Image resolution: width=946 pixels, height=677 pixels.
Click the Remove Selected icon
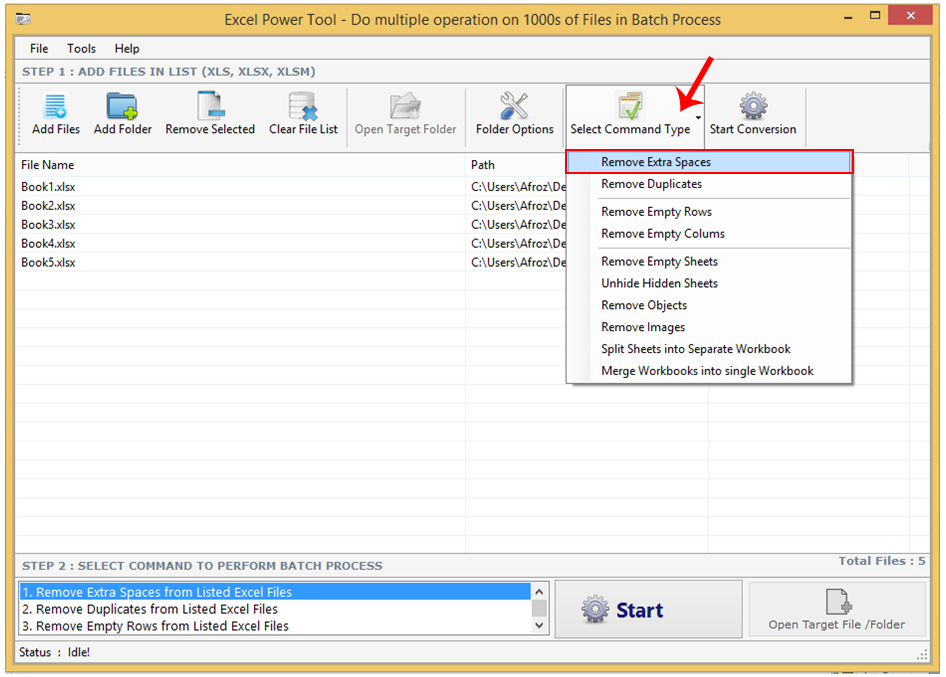[211, 106]
